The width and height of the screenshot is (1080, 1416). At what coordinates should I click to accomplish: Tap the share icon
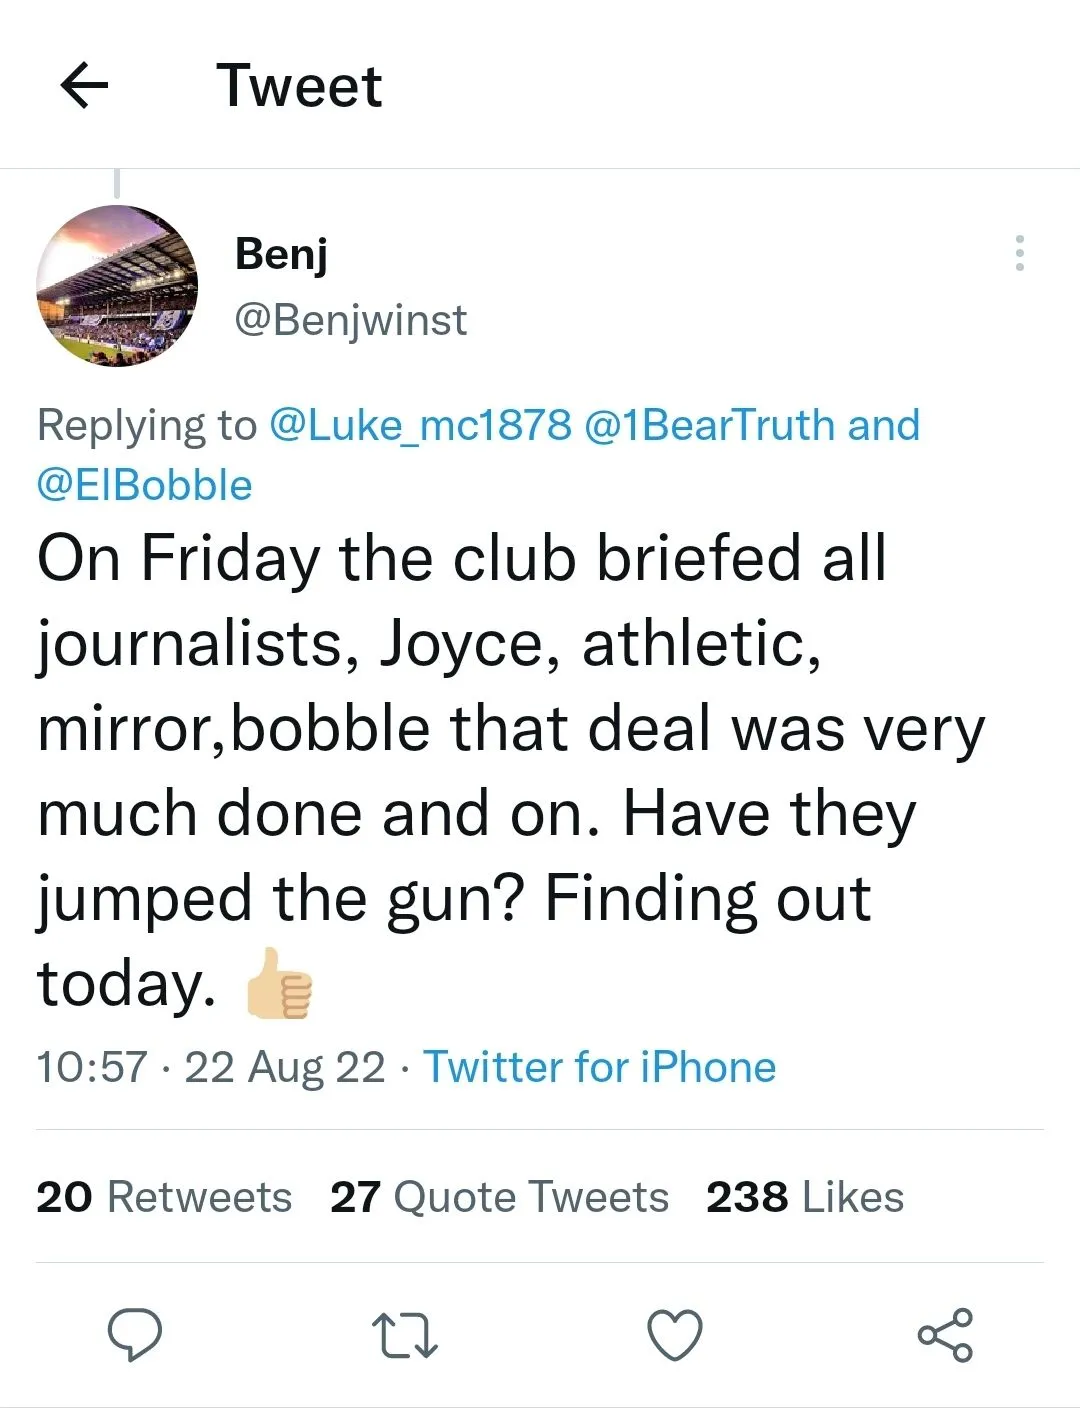click(x=945, y=1336)
